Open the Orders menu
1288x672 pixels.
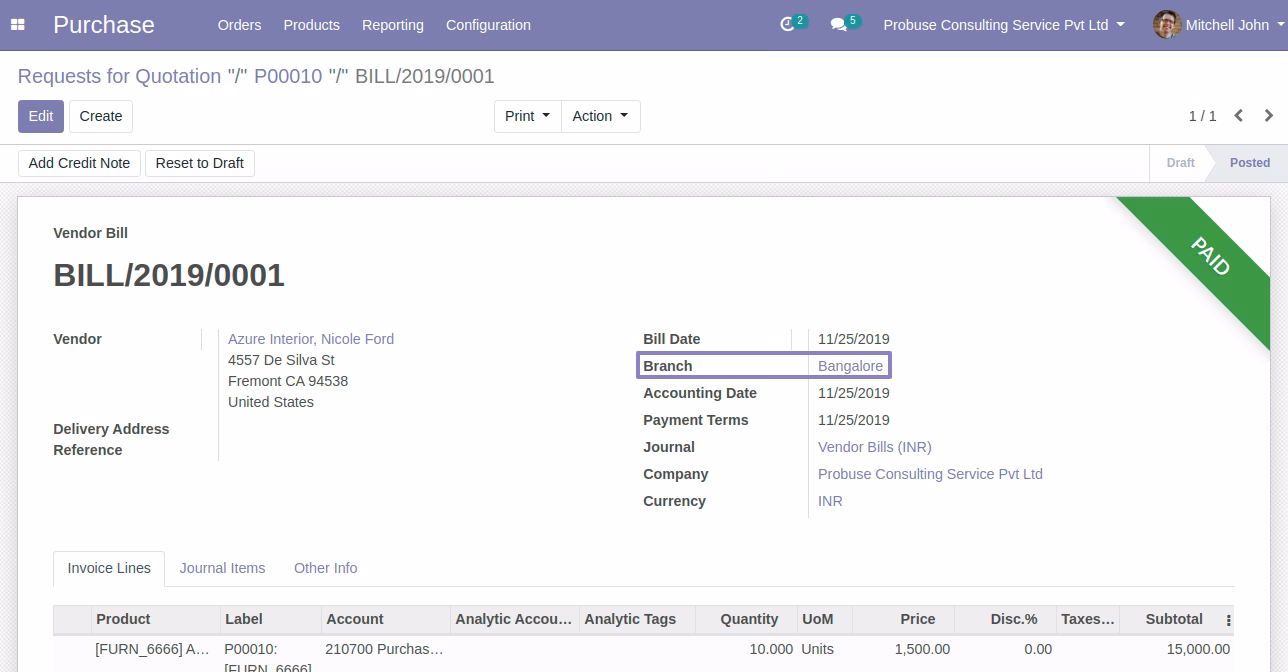click(x=239, y=25)
